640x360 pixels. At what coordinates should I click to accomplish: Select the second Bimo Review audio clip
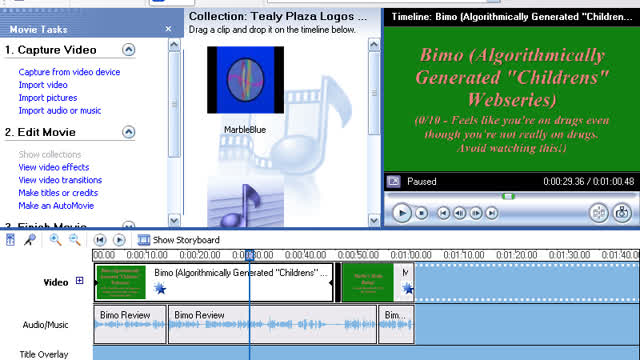tap(272, 324)
